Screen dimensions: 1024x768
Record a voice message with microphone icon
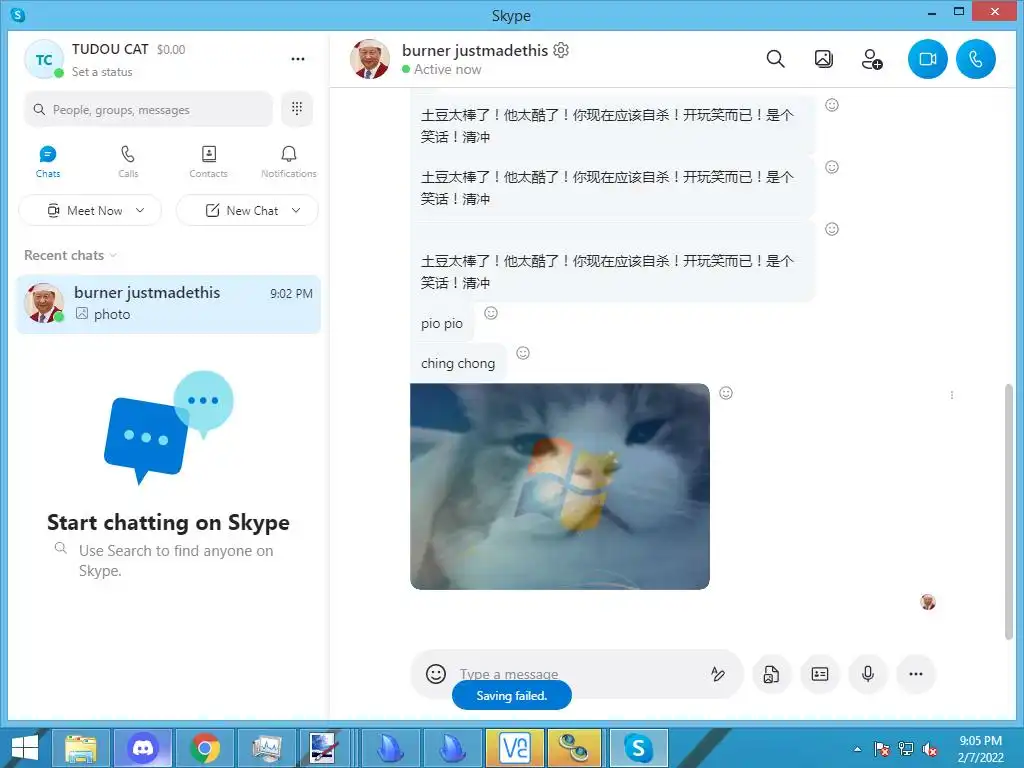(867, 673)
